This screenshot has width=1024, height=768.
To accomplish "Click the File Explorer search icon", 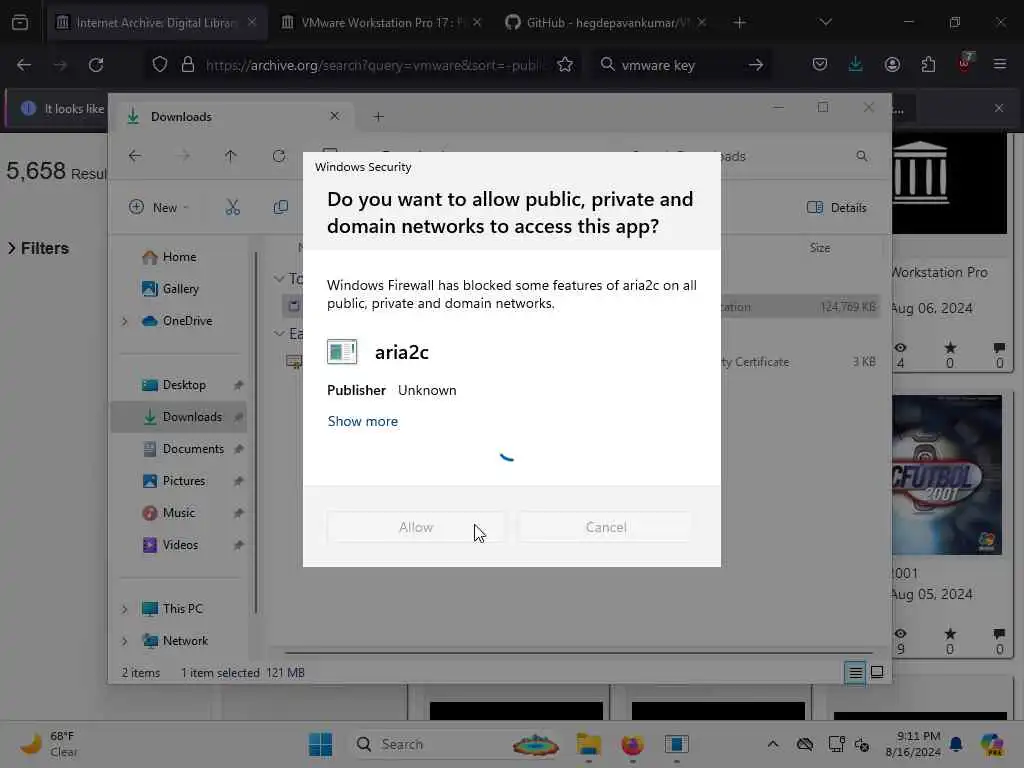I will (862, 156).
